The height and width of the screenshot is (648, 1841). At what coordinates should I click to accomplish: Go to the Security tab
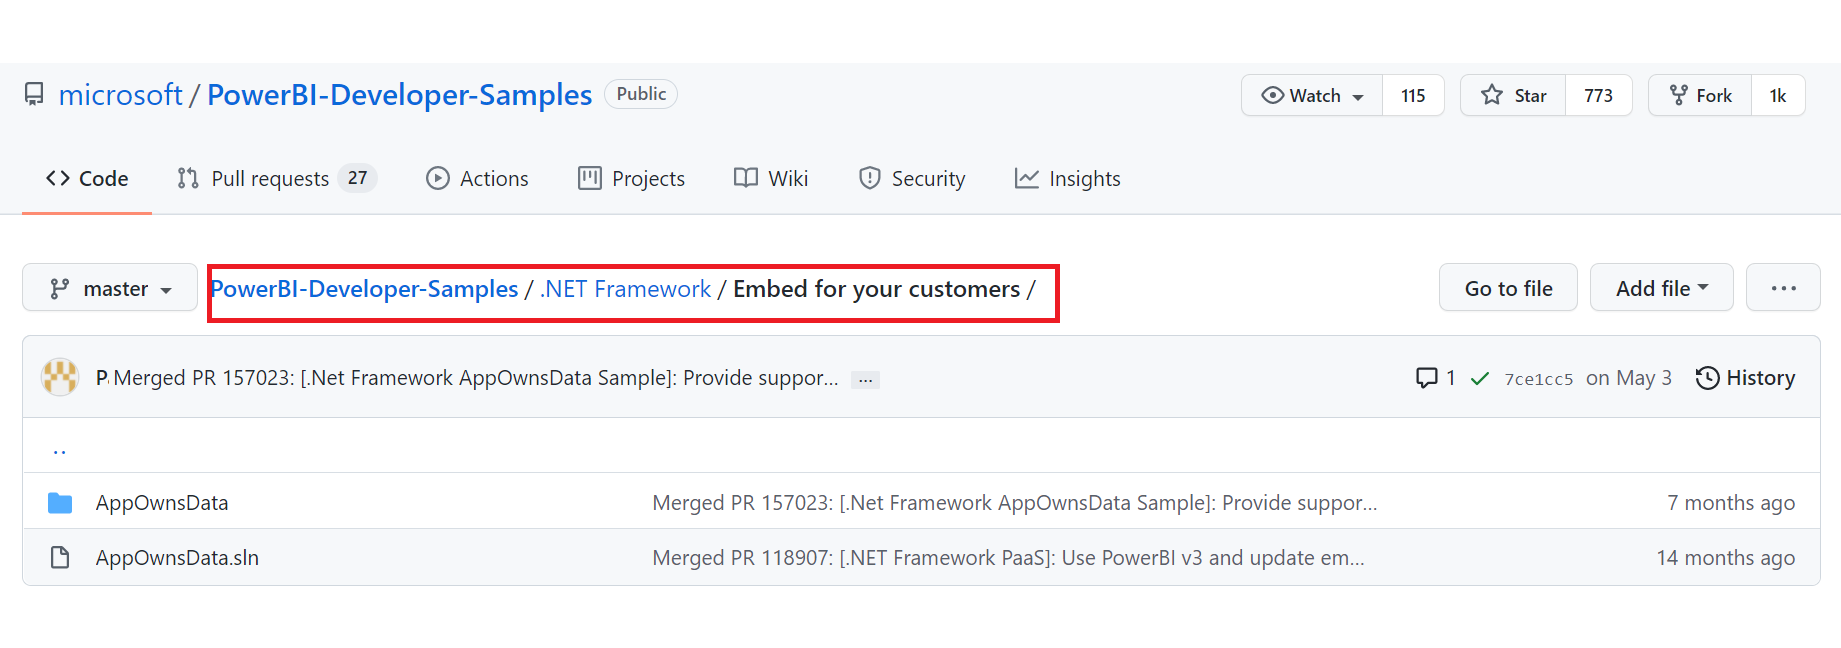912,179
